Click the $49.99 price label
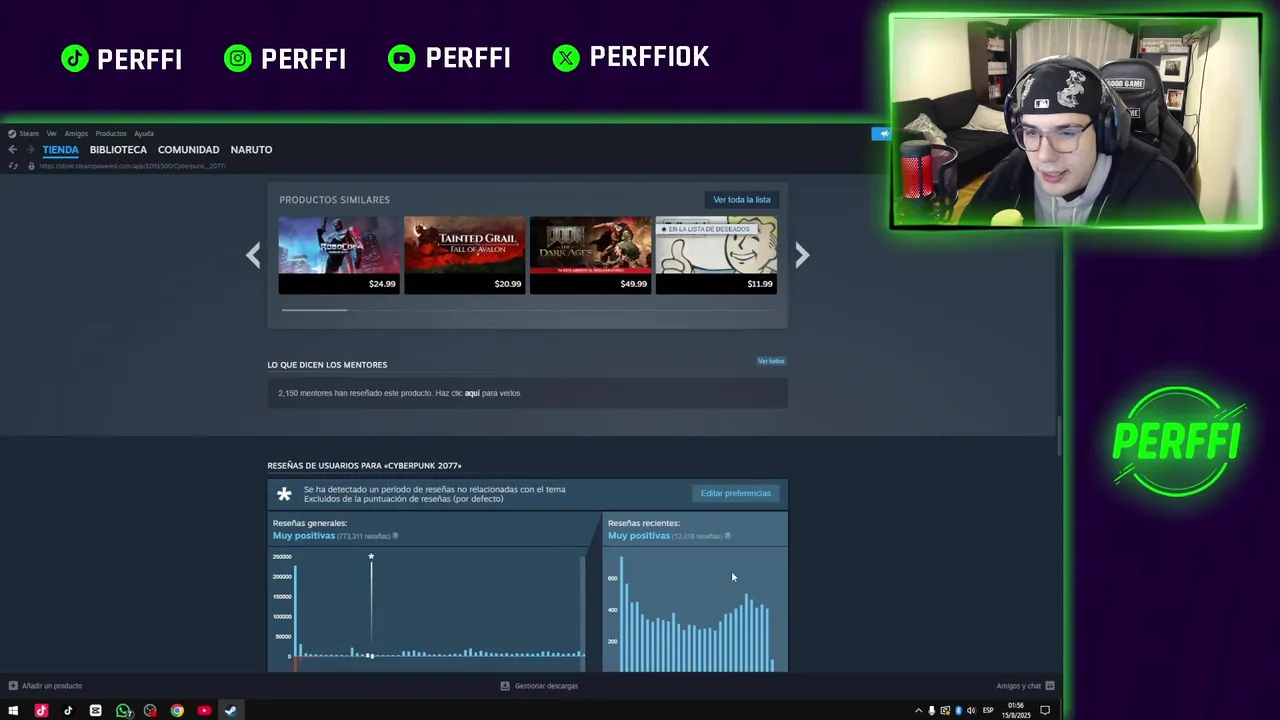This screenshot has width=1280, height=720. point(633,284)
